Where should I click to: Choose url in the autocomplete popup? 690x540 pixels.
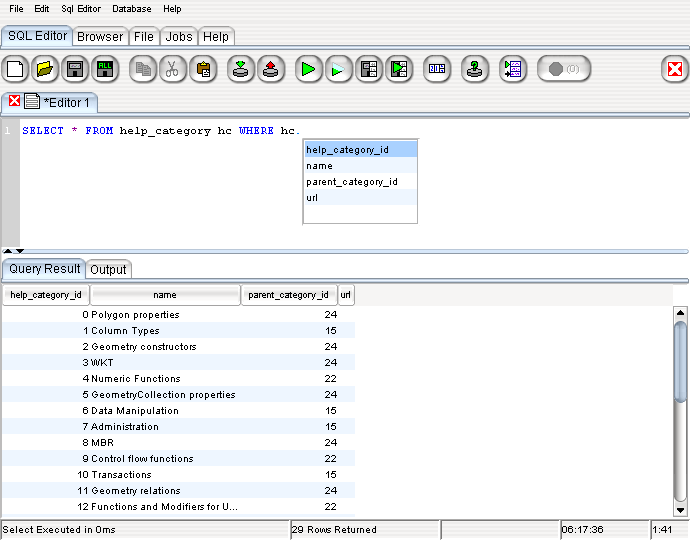pyautogui.click(x=314, y=198)
